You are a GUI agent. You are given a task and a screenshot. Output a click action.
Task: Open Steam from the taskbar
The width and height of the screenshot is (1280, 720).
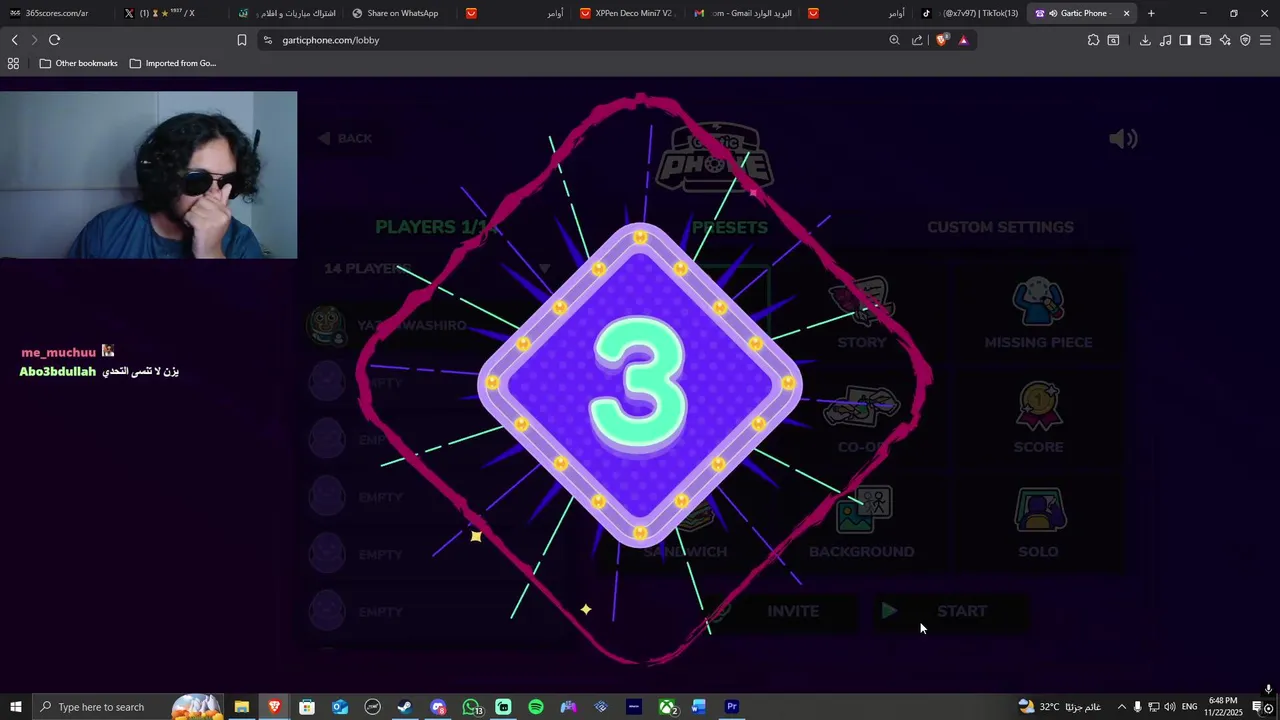pyautogui.click(x=405, y=707)
